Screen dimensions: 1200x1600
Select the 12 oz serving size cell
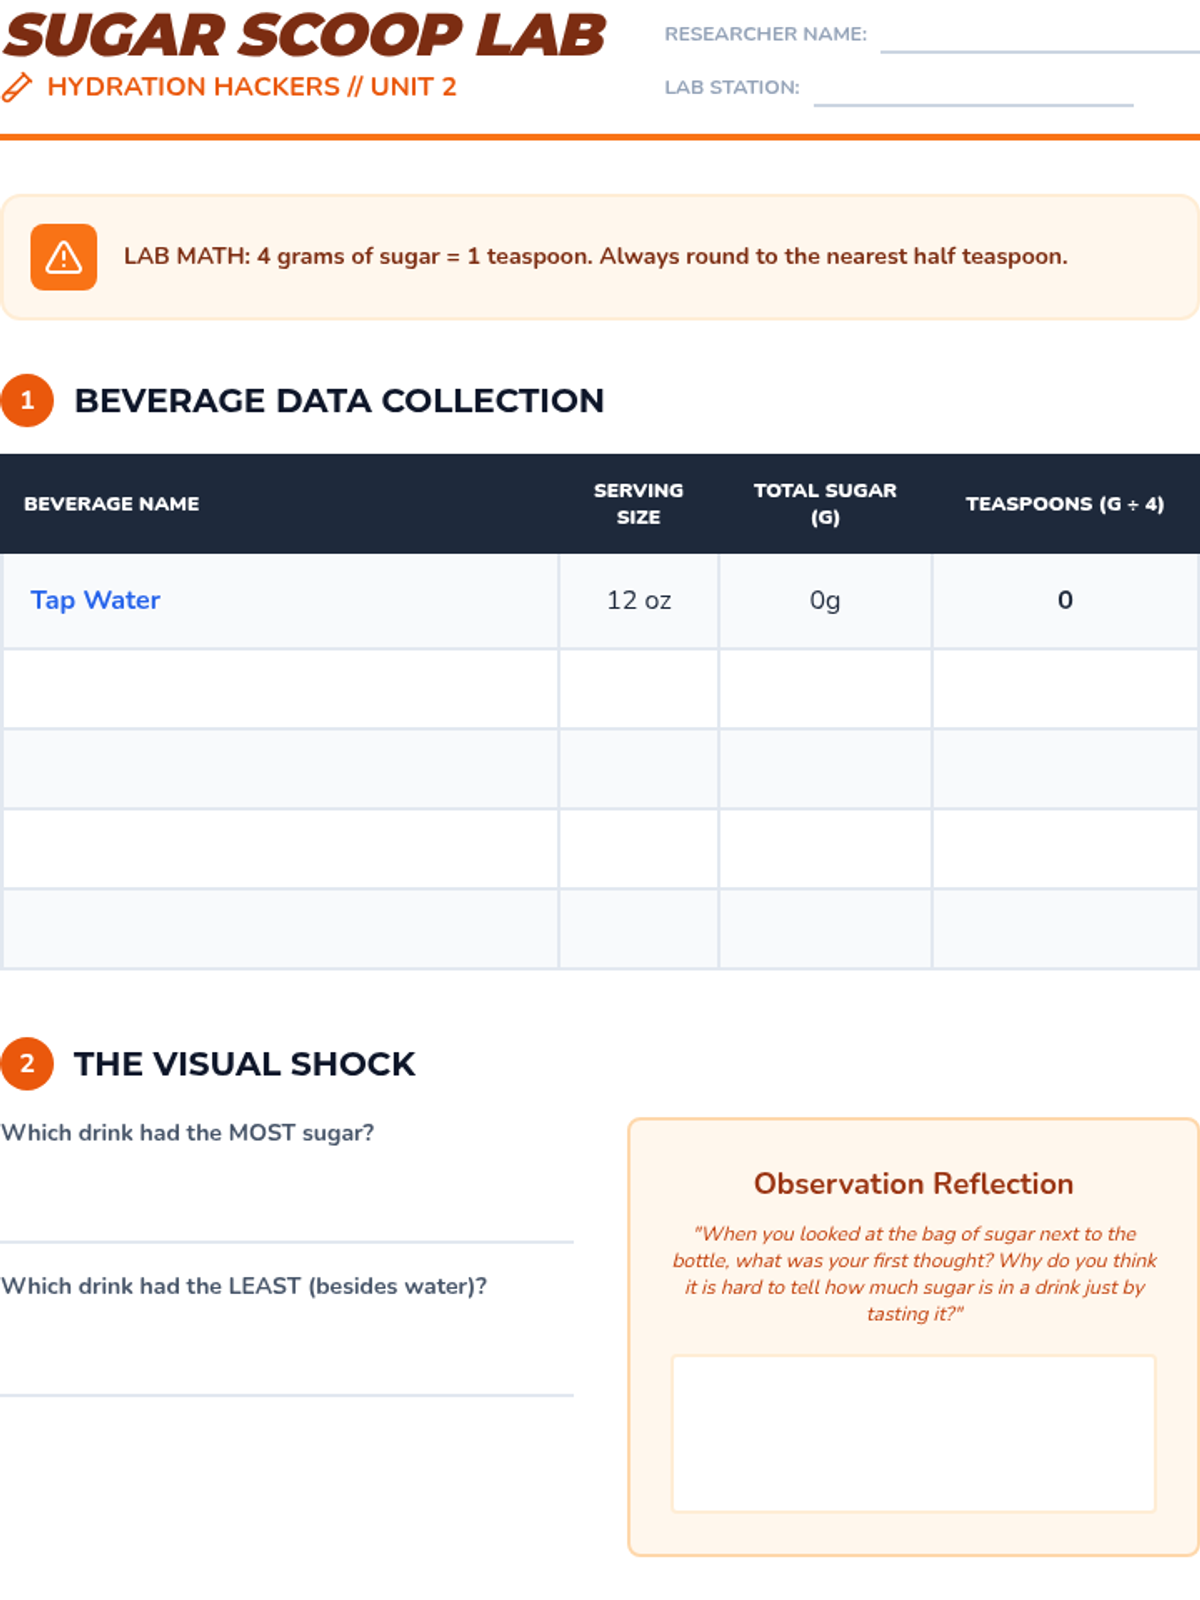point(638,601)
